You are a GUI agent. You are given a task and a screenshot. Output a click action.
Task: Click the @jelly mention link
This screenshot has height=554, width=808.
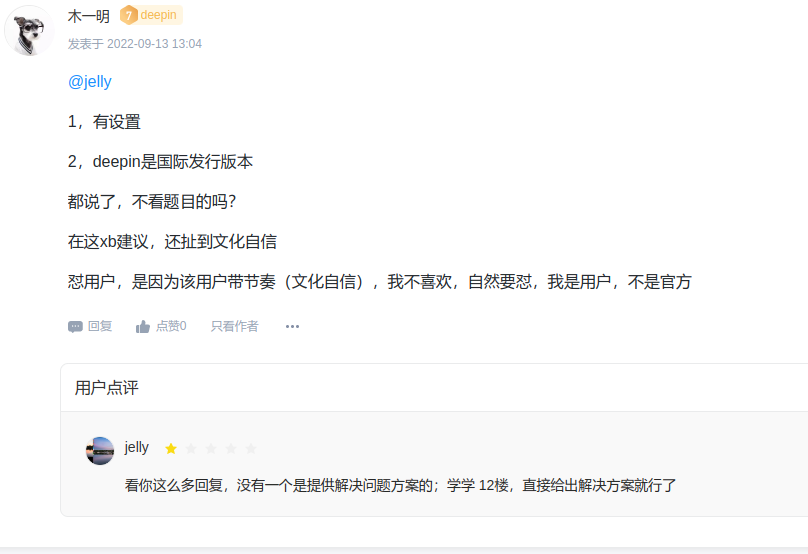[x=90, y=82]
